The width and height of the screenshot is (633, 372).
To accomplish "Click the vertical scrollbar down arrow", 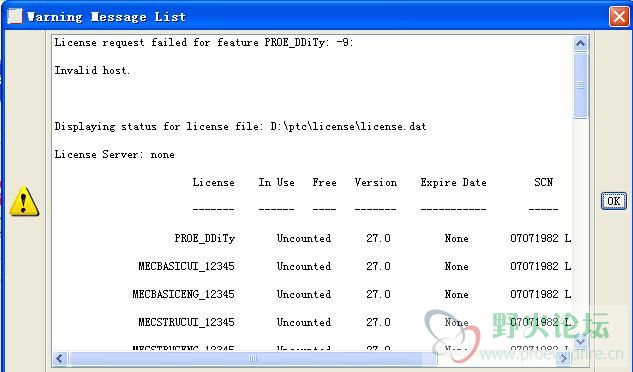I will pyautogui.click(x=581, y=342).
